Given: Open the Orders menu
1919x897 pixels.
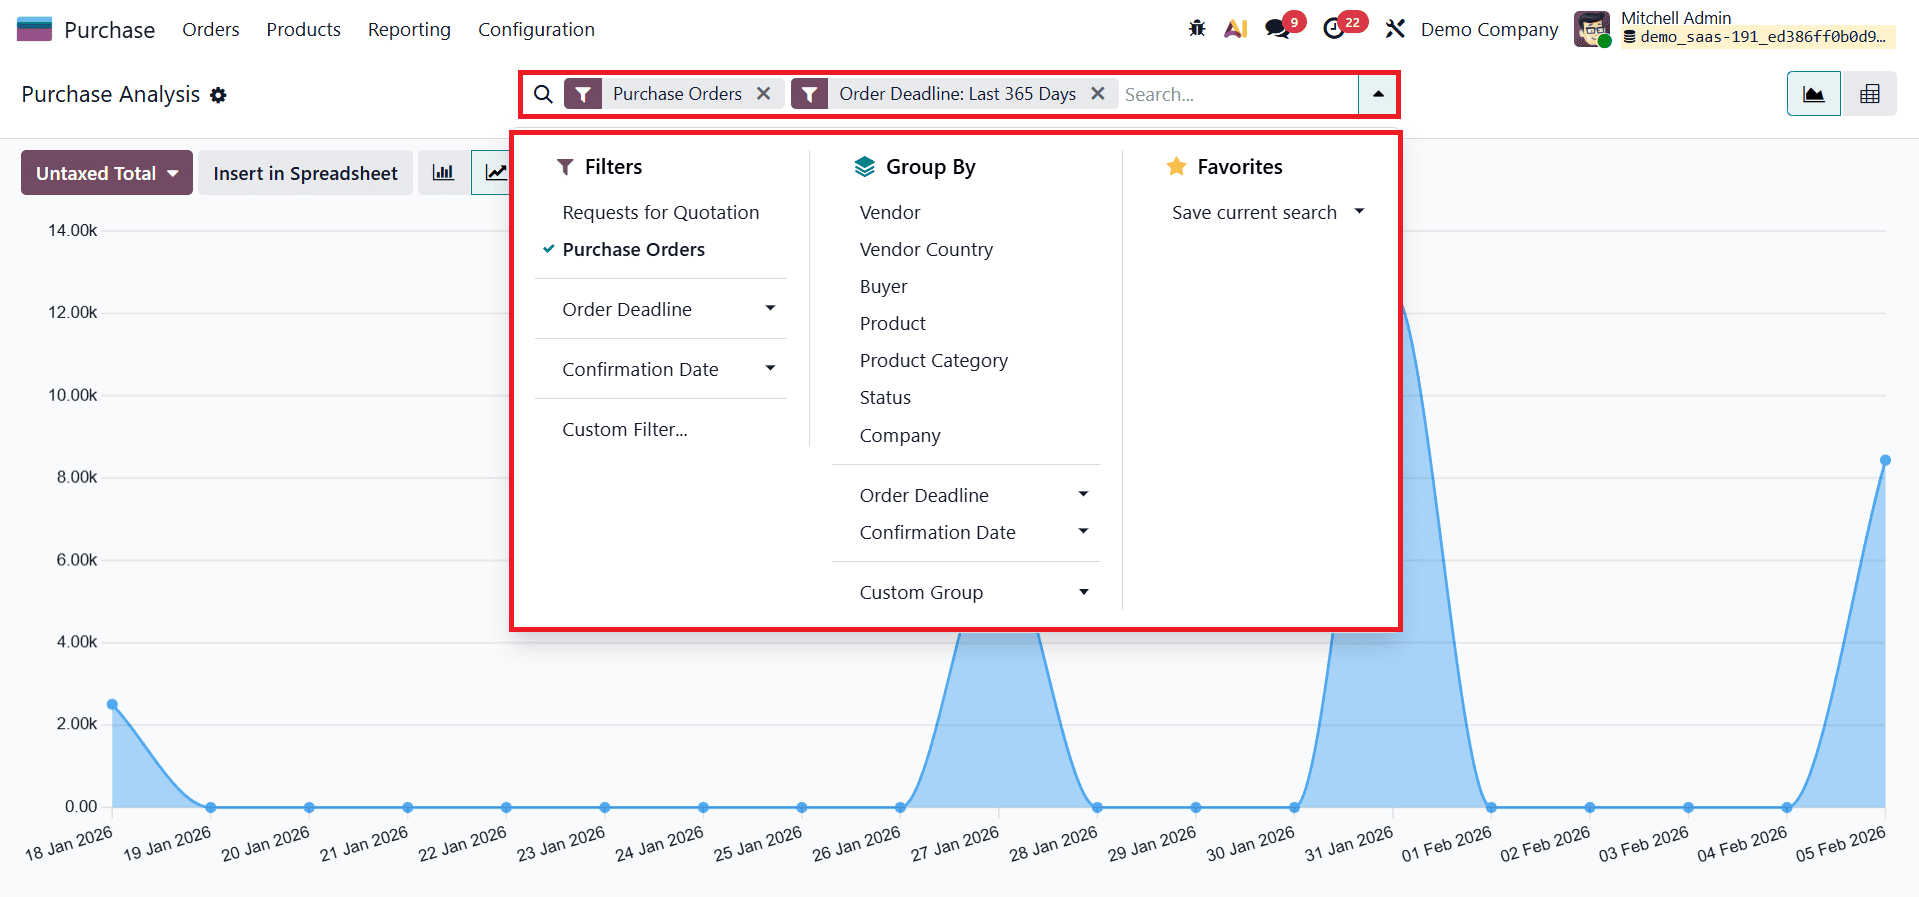Looking at the screenshot, I should tap(211, 29).
